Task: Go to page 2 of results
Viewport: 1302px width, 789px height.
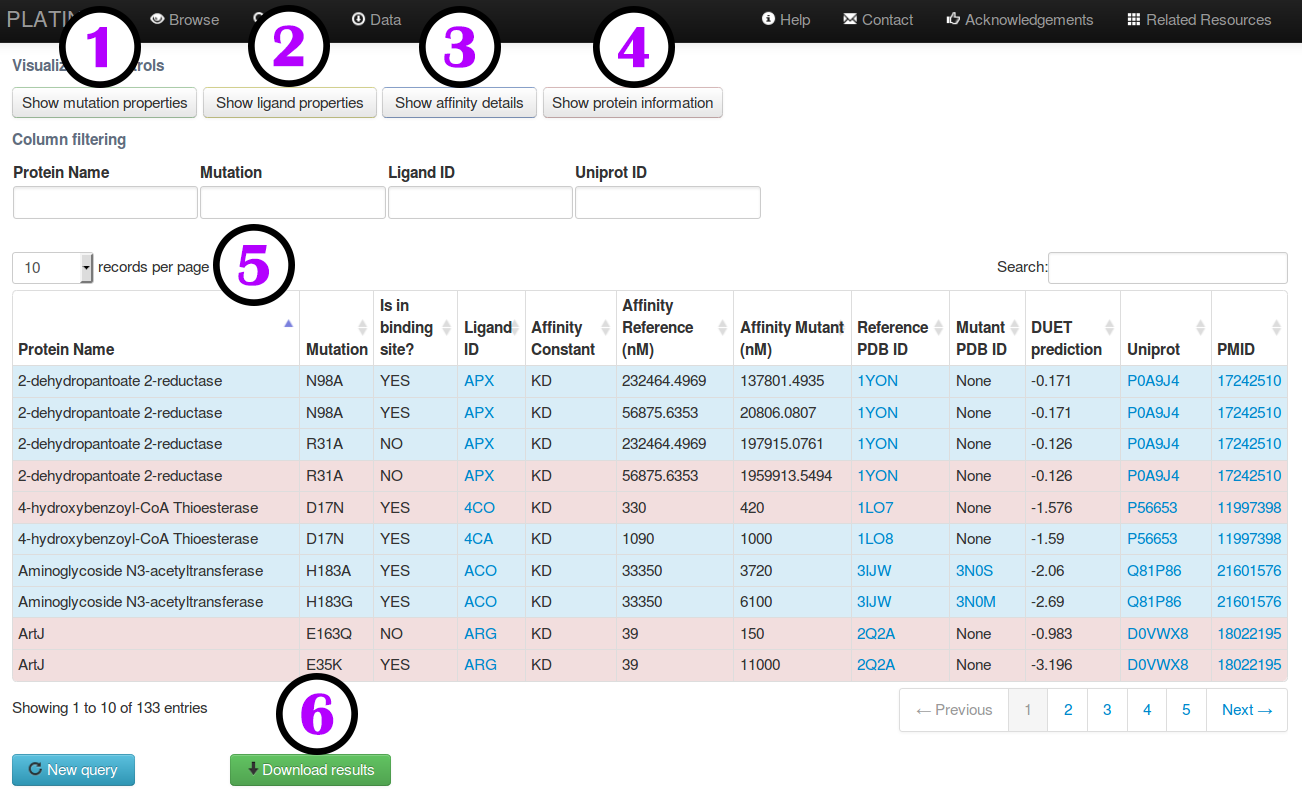Action: click(x=1068, y=710)
